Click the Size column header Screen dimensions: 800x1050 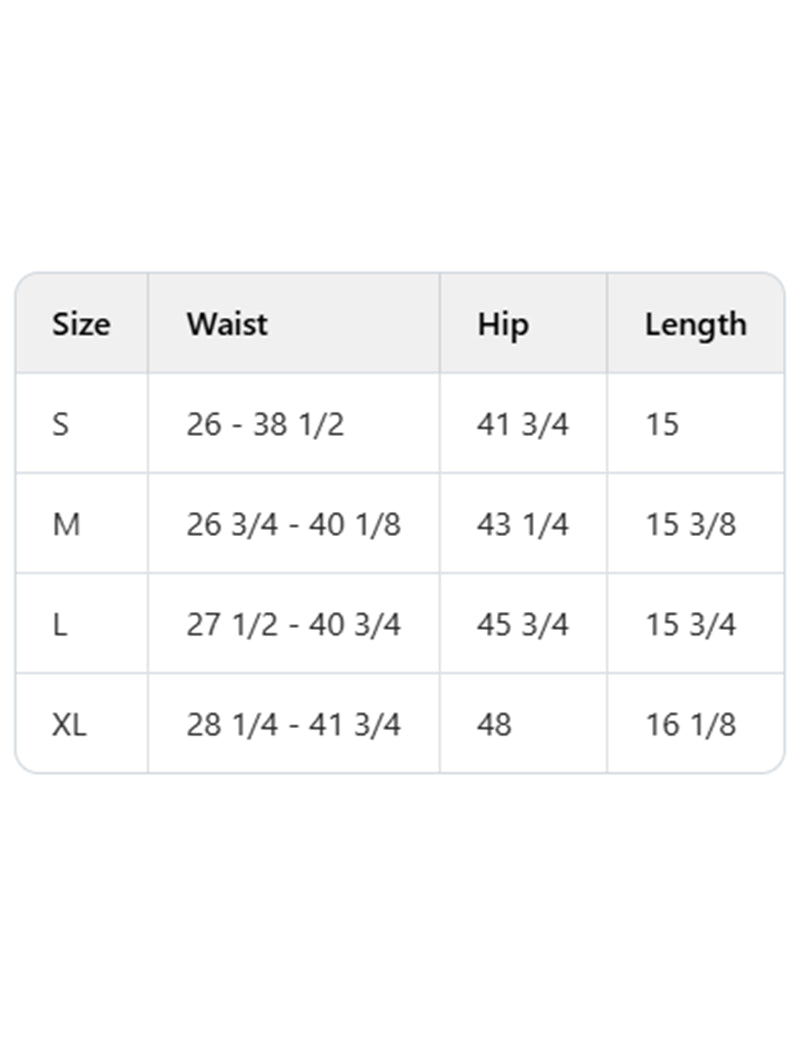point(82,324)
